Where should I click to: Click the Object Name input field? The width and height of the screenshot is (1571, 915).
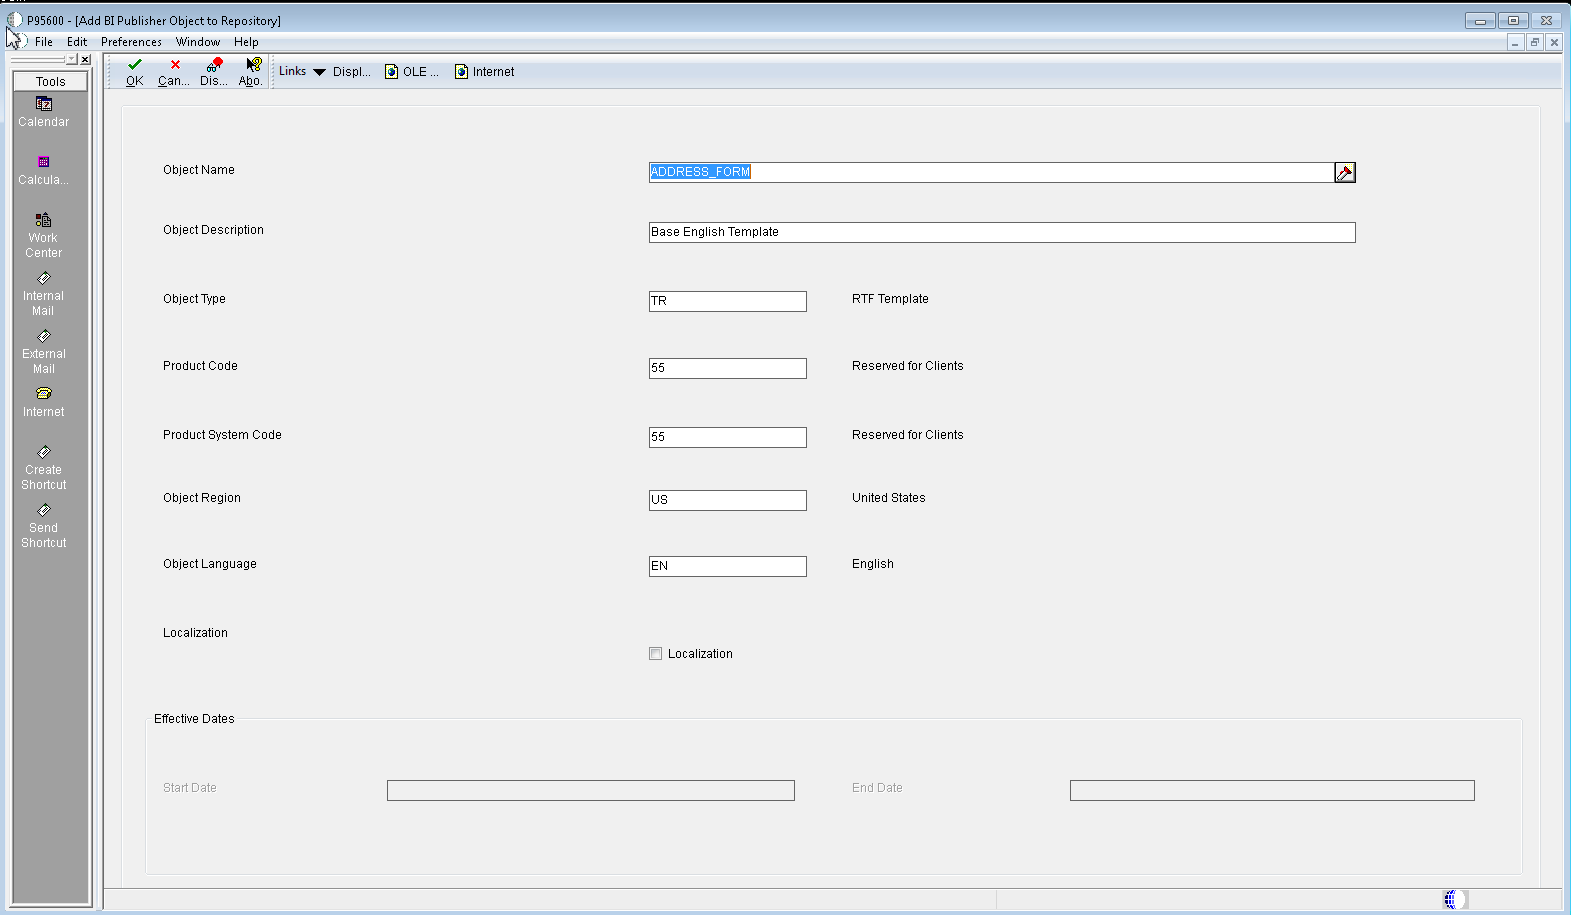point(991,173)
